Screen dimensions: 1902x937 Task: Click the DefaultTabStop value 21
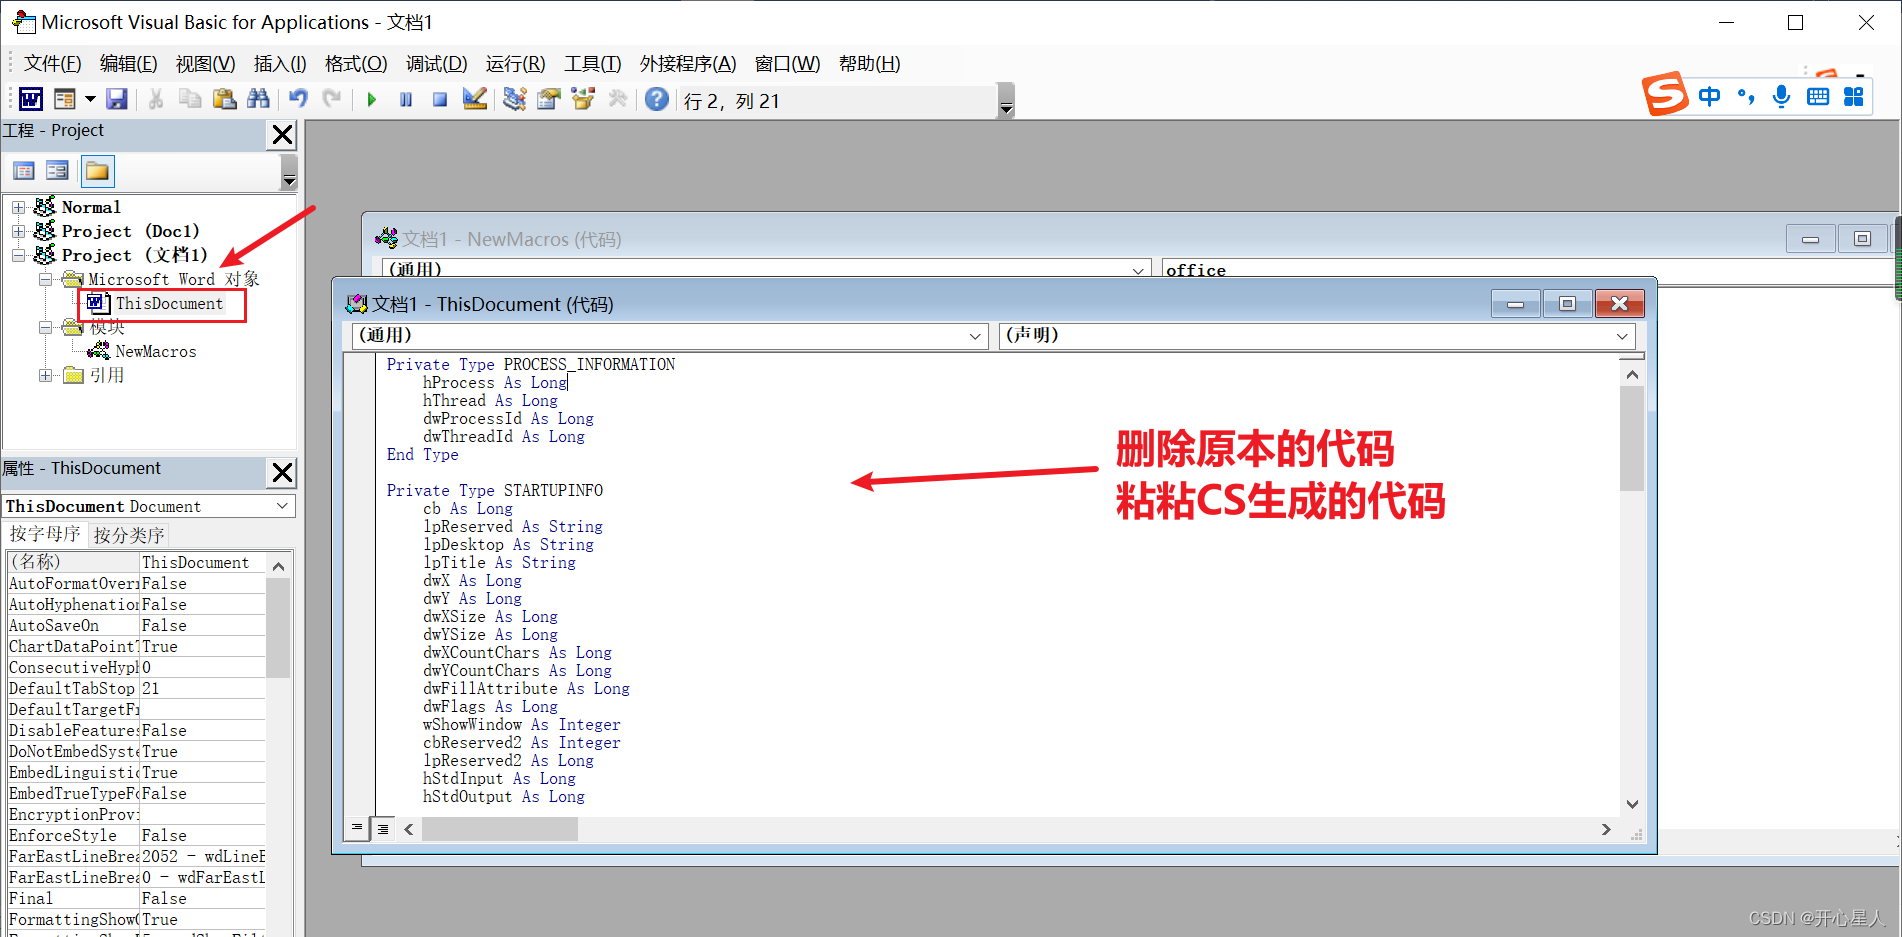click(x=202, y=688)
